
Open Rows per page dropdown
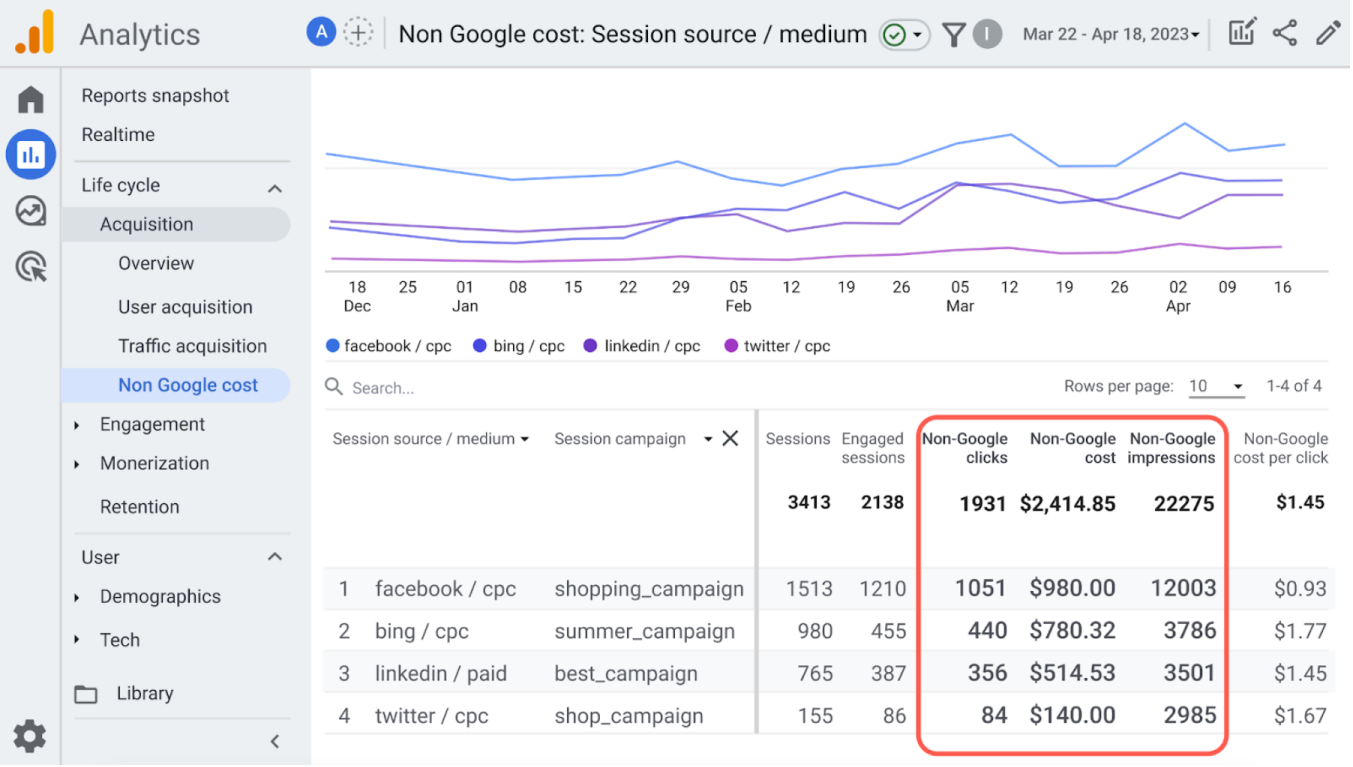1216,387
